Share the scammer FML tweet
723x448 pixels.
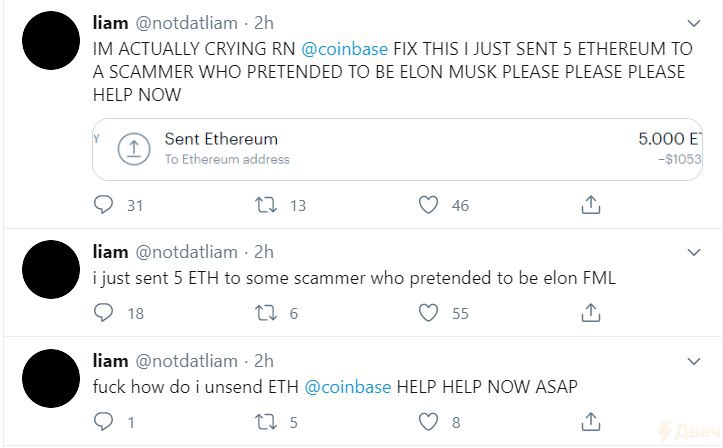point(591,313)
